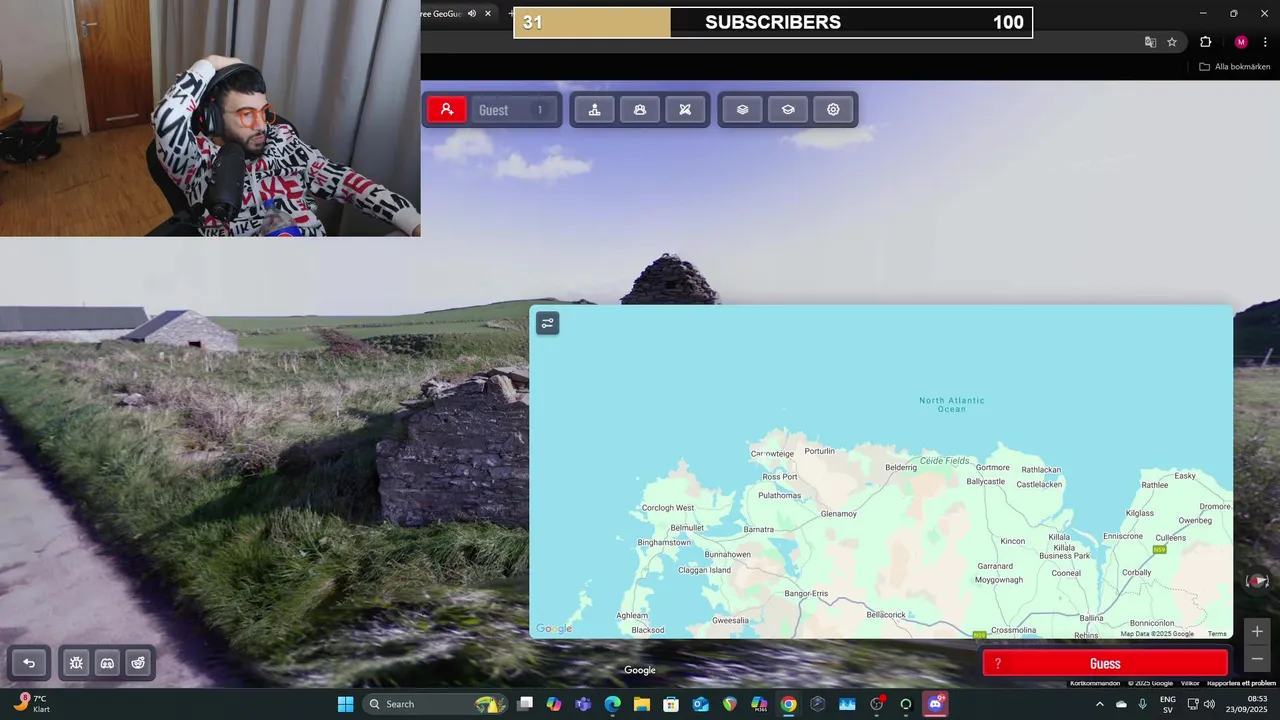
Task: Open the crossed-swords duel mode icon
Action: (x=685, y=110)
